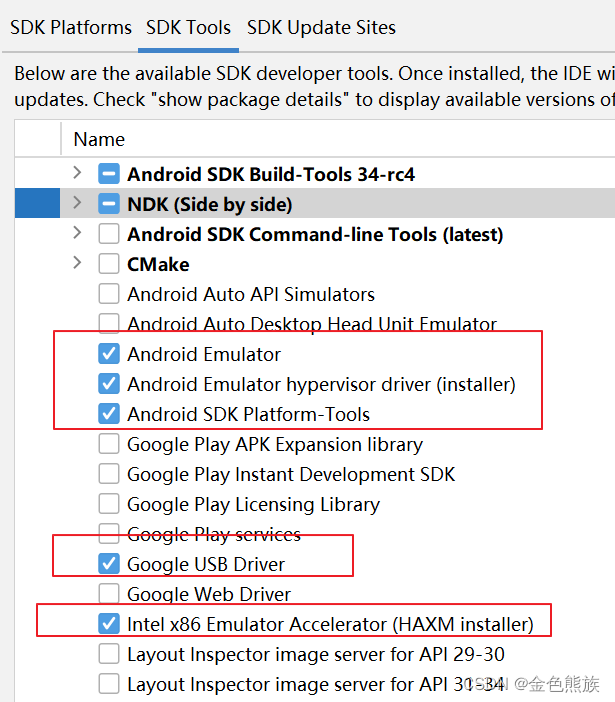
Task: Switch to the SDK Platforms tab
Action: click(71, 28)
